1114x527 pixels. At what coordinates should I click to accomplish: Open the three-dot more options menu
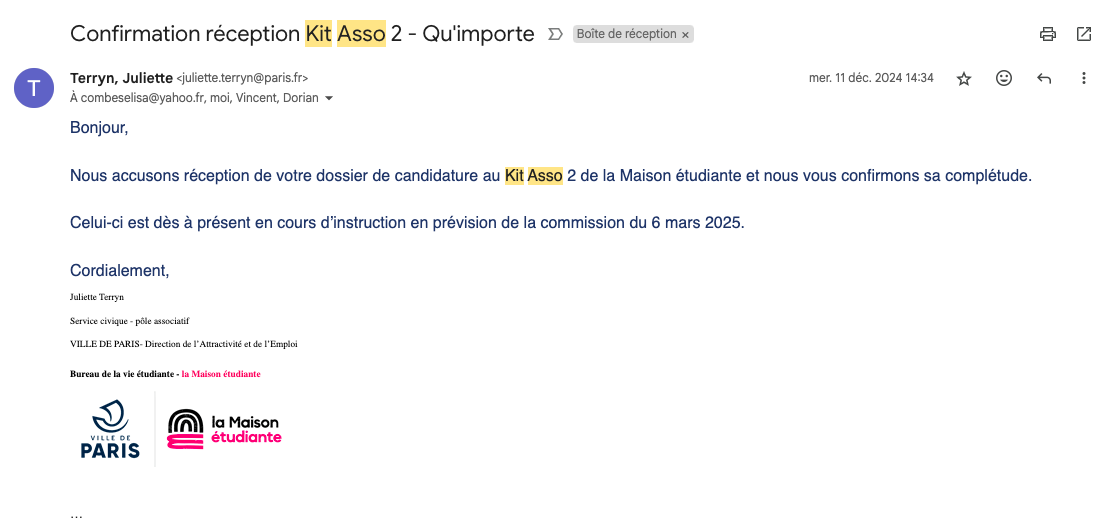point(1084,78)
